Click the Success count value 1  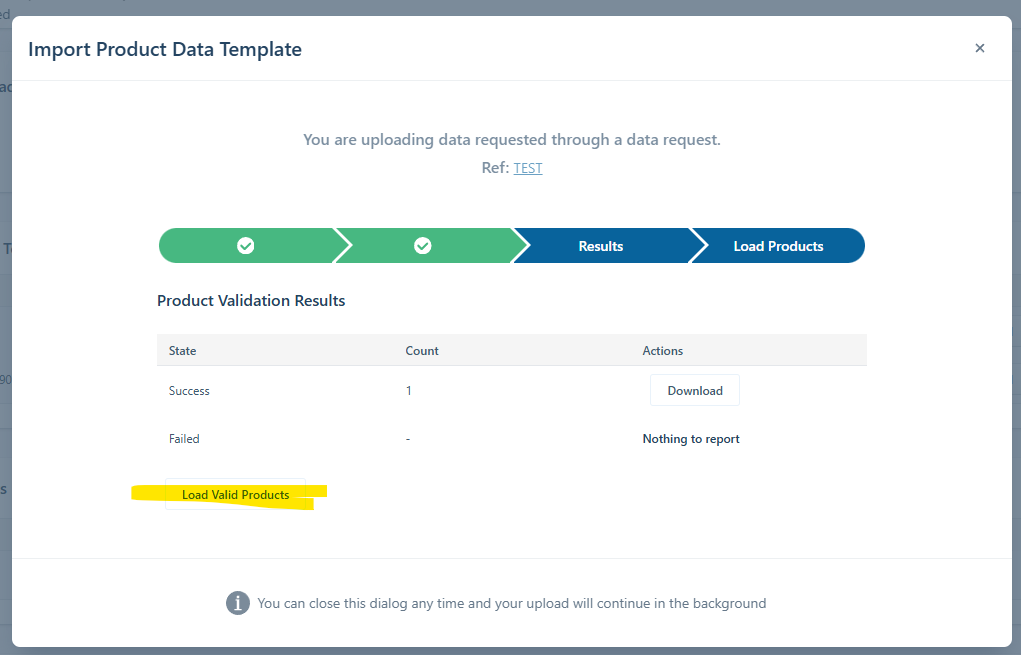tap(409, 391)
